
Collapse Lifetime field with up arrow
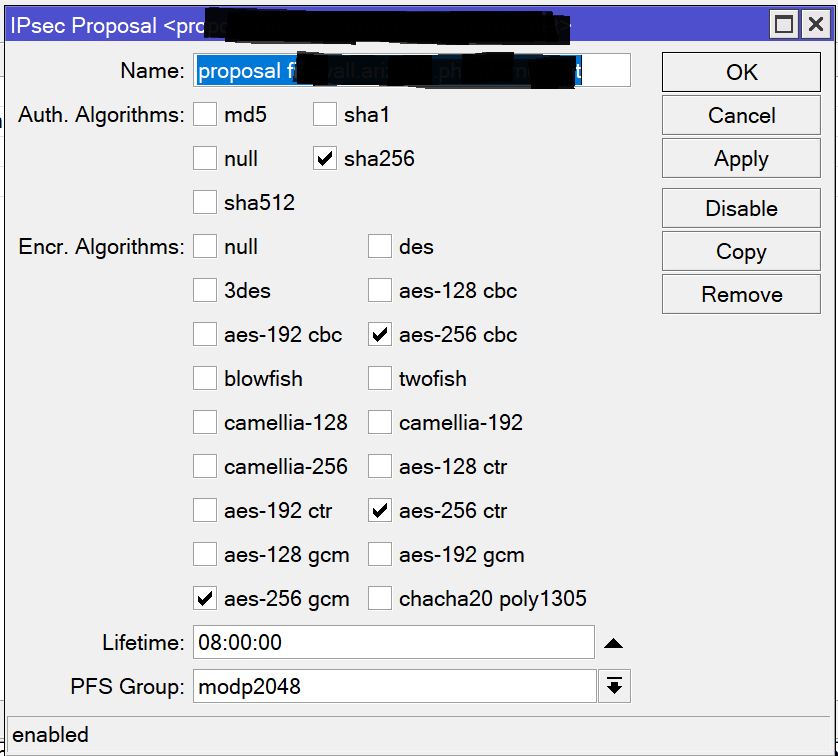614,643
